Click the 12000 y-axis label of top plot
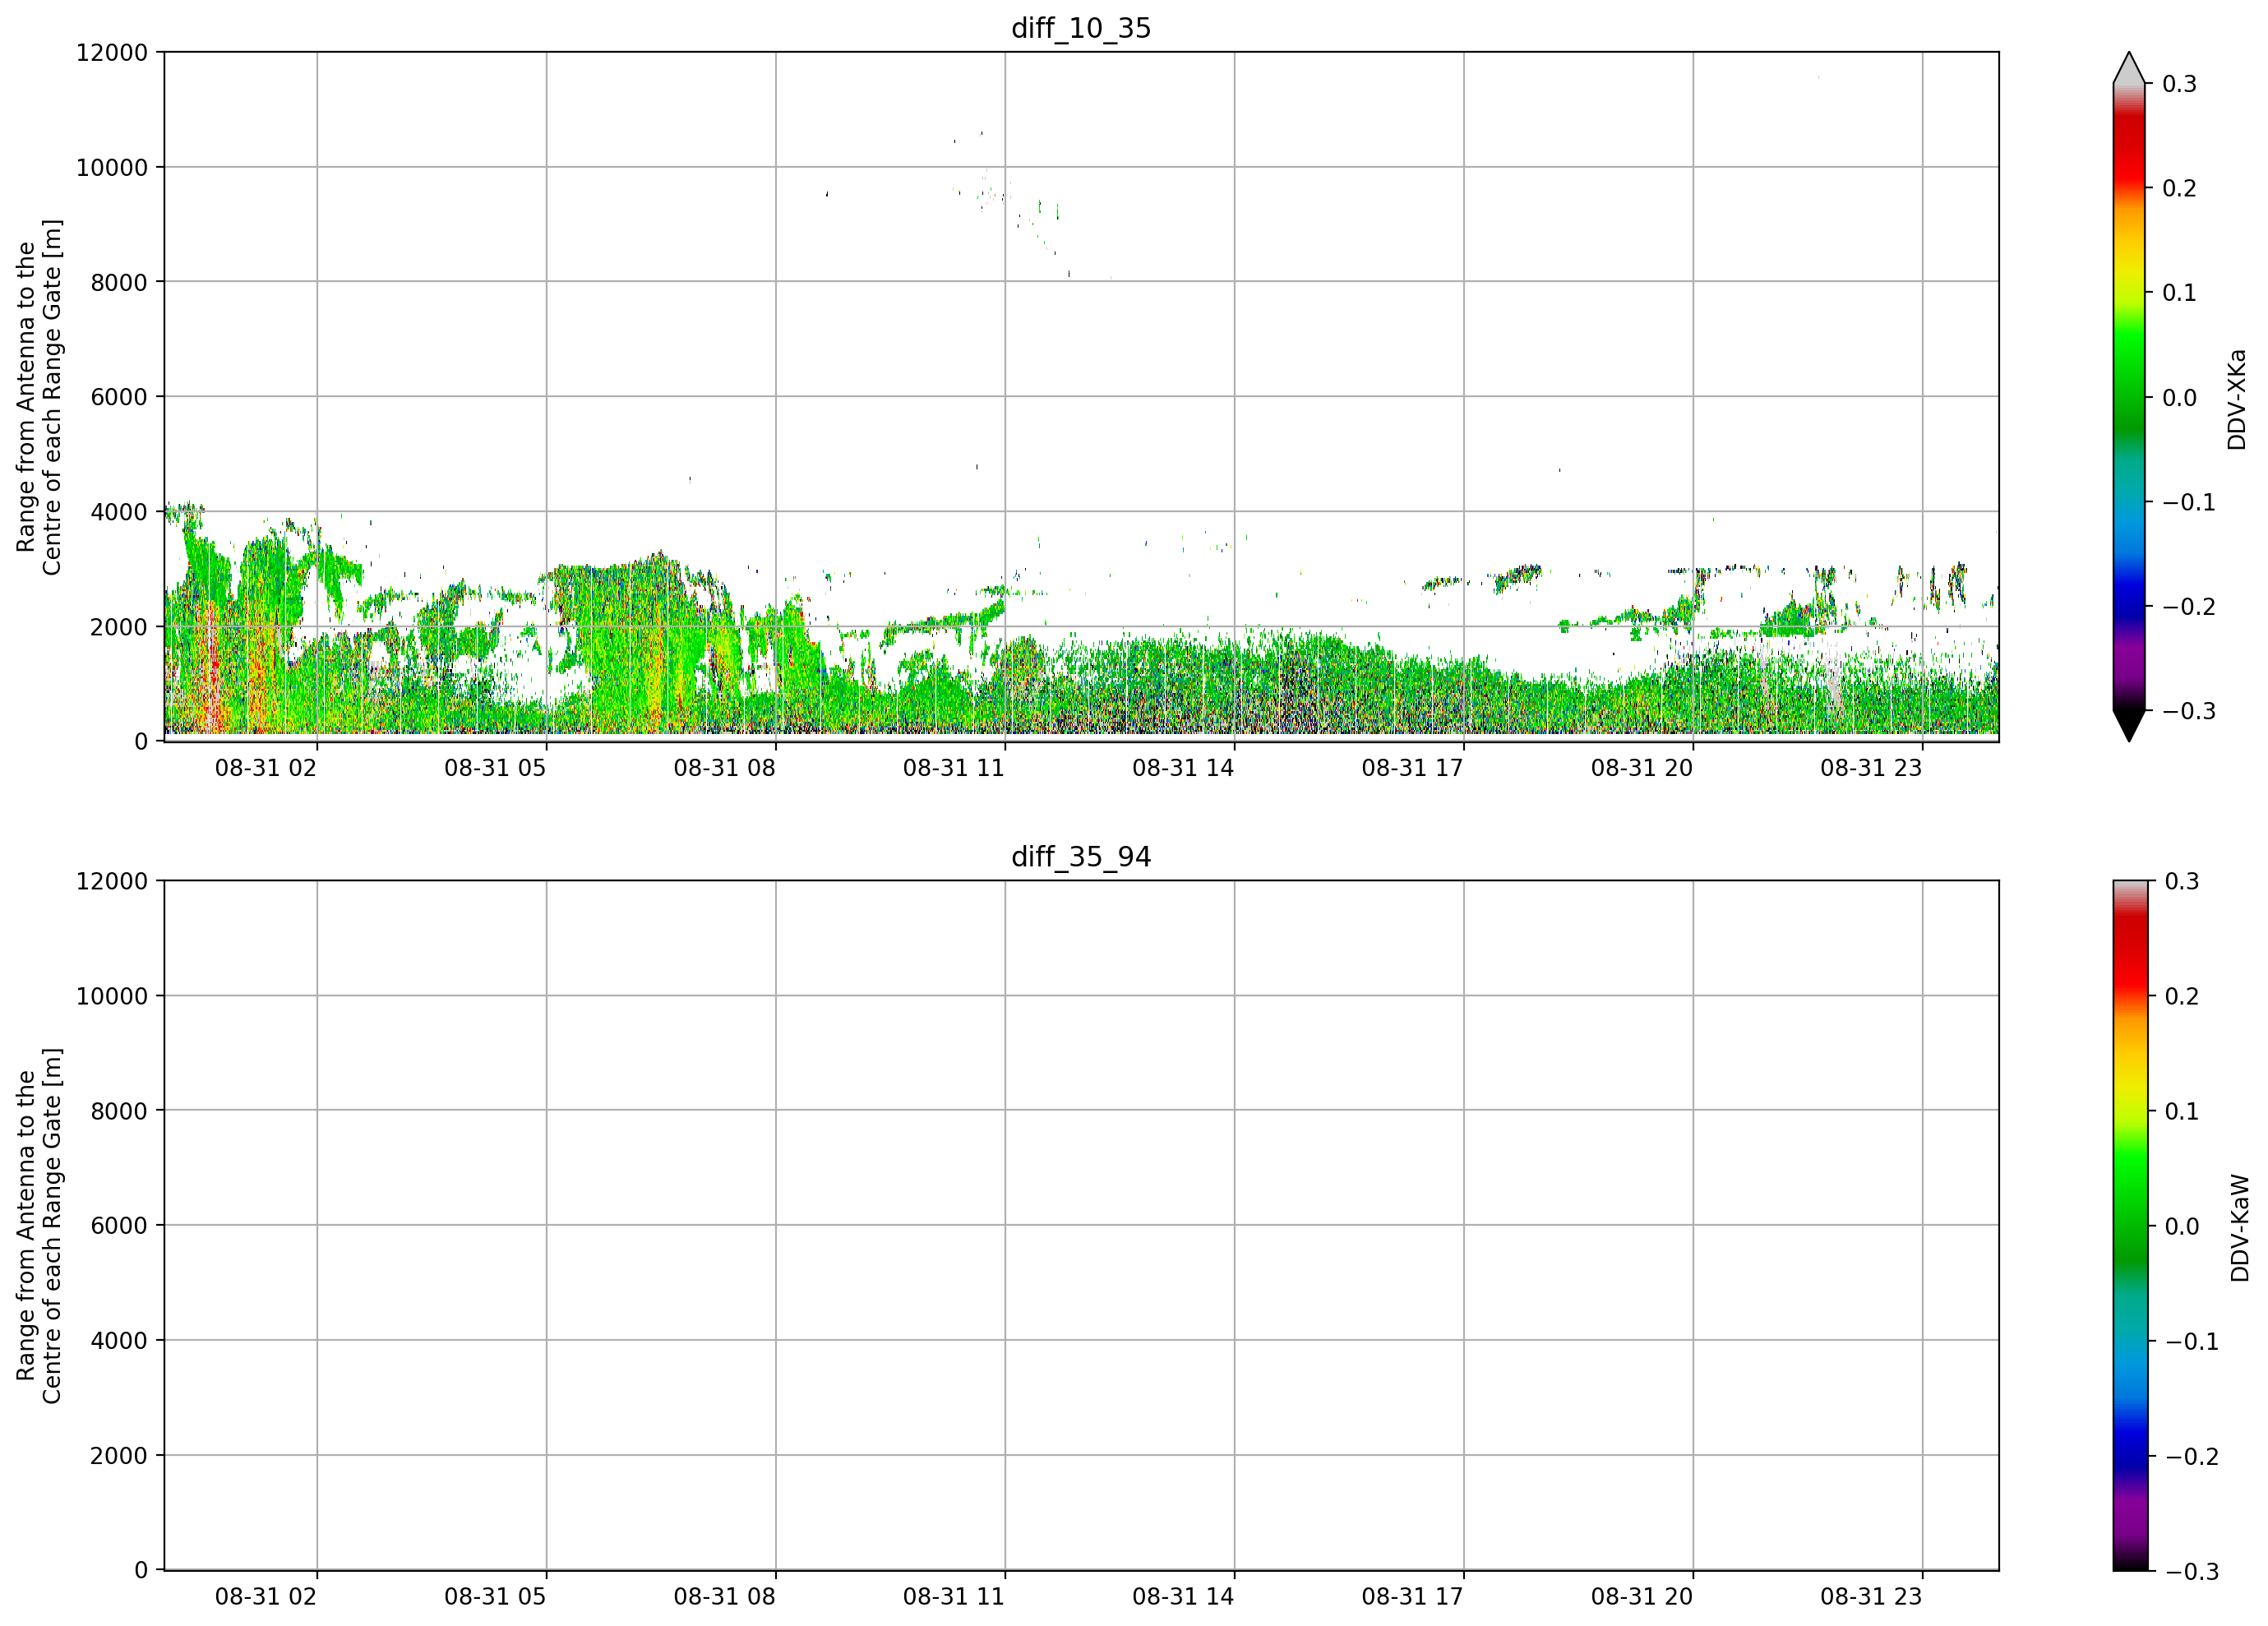 point(111,53)
